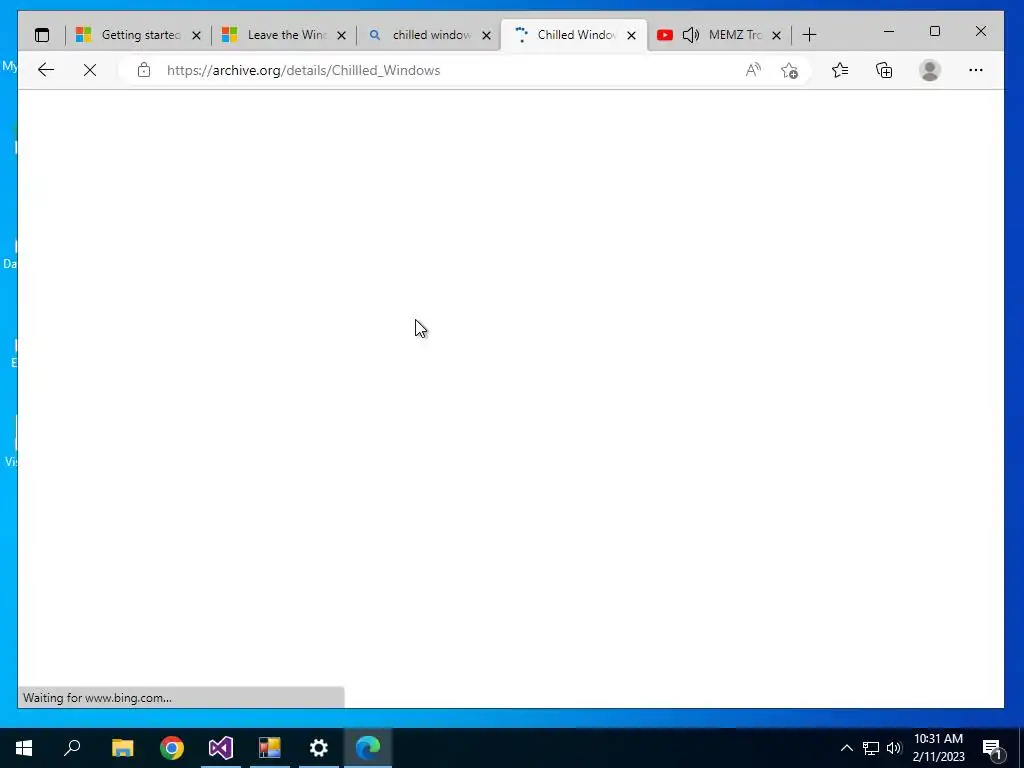This screenshot has width=1024, height=768.
Task: Open the Windows Start menu
Action: click(24, 748)
